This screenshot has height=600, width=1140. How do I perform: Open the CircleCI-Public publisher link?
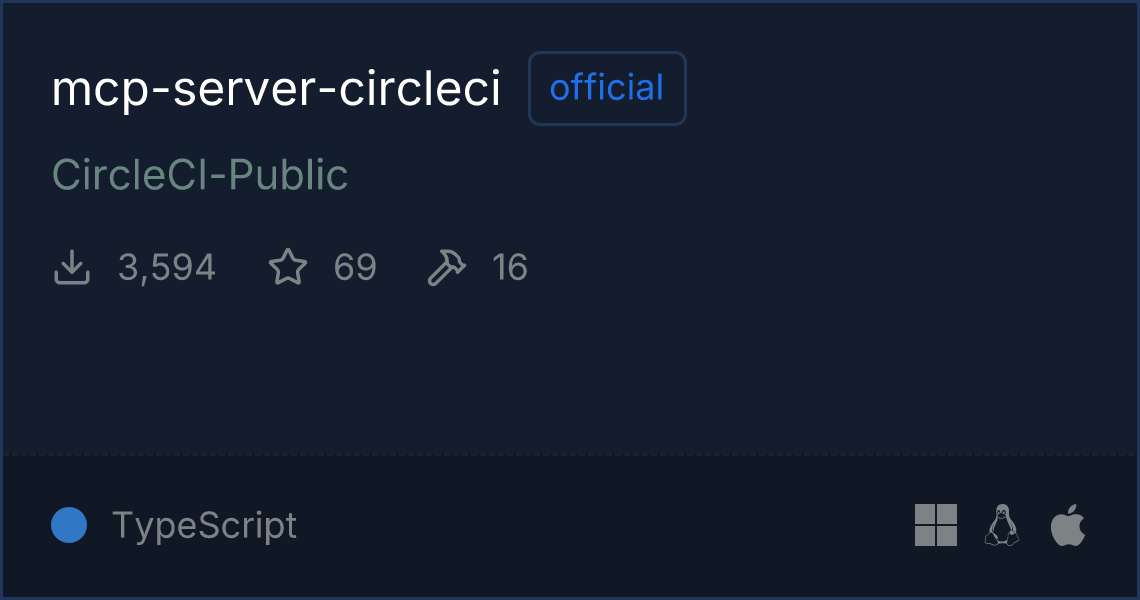pos(200,175)
